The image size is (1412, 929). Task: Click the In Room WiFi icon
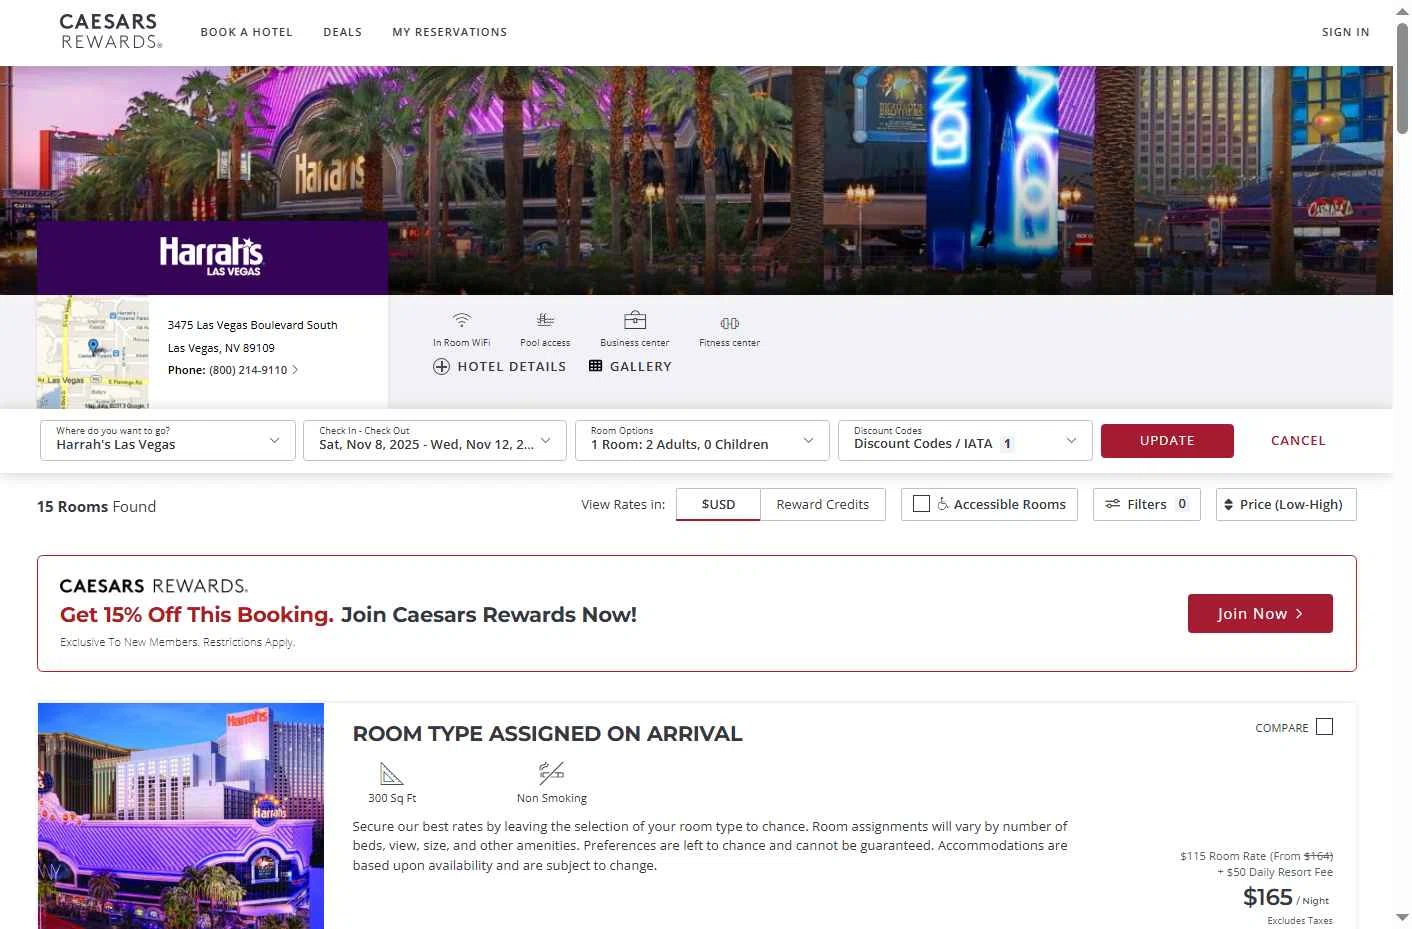[x=461, y=320]
